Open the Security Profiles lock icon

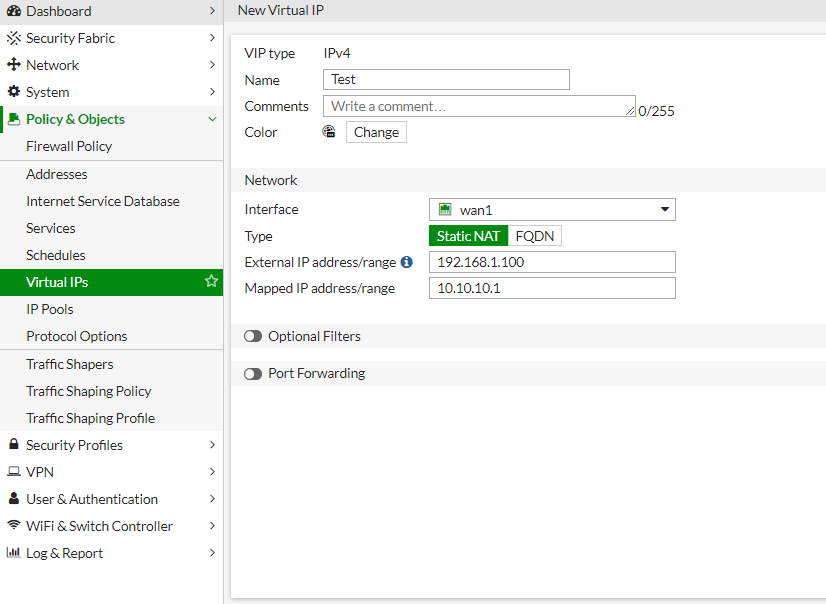pyautogui.click(x=14, y=444)
